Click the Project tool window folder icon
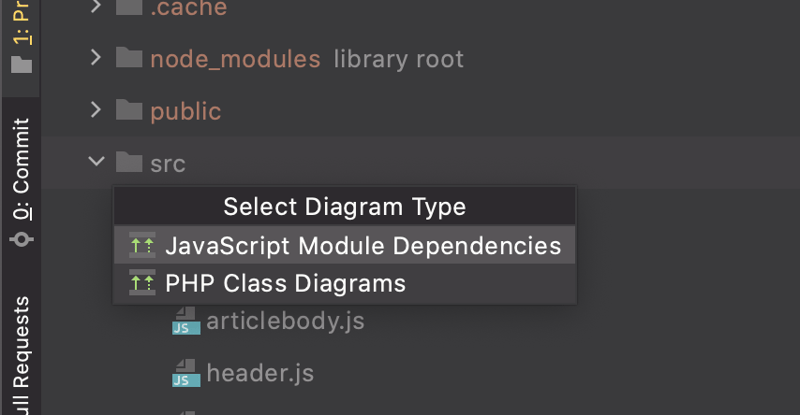 click(x=20, y=66)
